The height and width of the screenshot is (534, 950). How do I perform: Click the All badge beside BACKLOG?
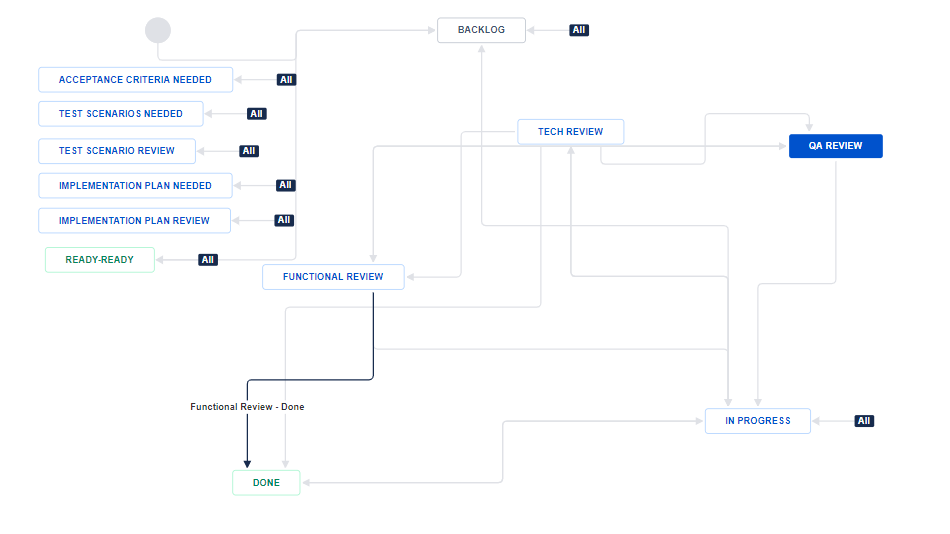click(579, 30)
